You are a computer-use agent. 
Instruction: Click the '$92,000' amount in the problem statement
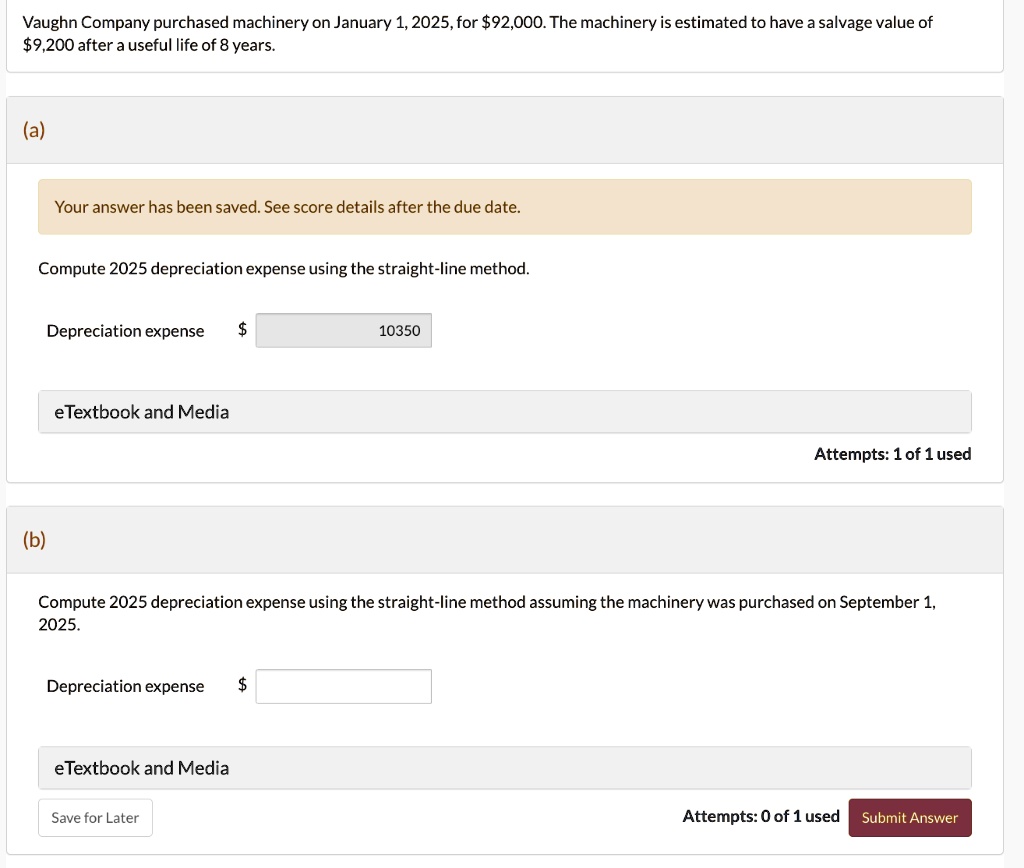click(513, 22)
